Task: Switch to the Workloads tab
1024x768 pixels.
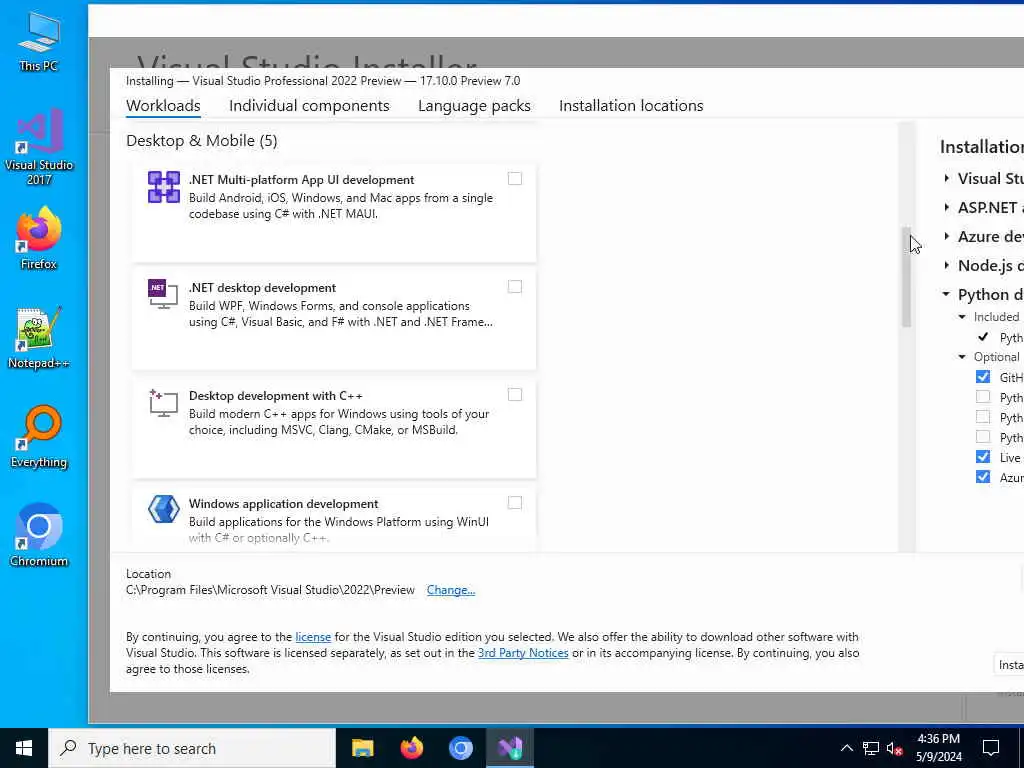Action: 163,106
